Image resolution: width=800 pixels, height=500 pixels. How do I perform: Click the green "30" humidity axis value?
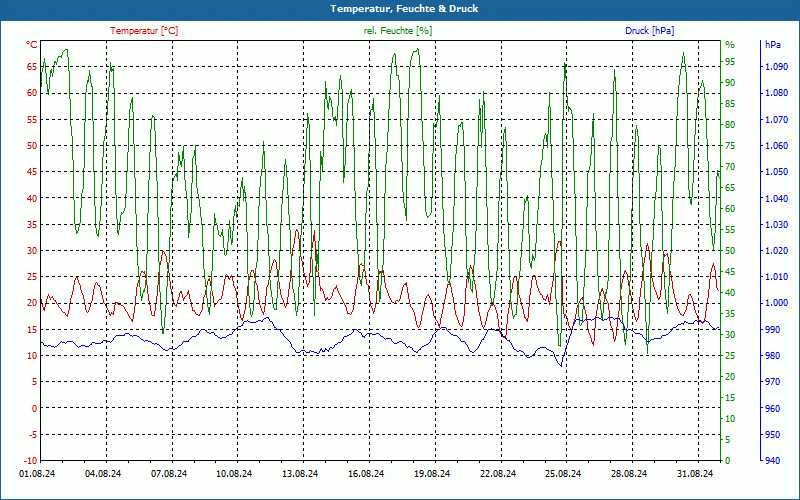point(730,335)
